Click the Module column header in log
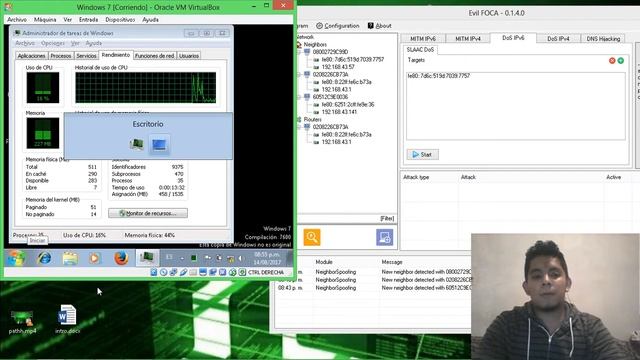This screenshot has width=640, height=360. point(324,262)
